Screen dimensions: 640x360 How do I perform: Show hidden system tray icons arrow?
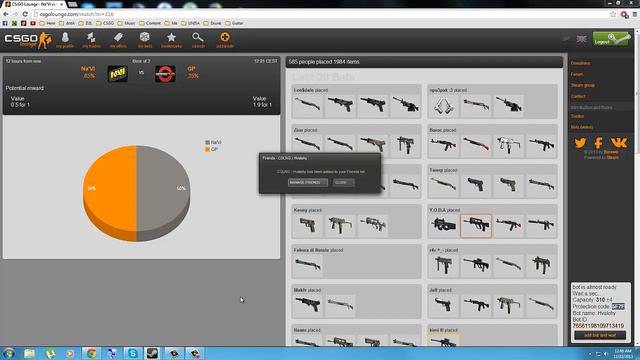(x=590, y=354)
